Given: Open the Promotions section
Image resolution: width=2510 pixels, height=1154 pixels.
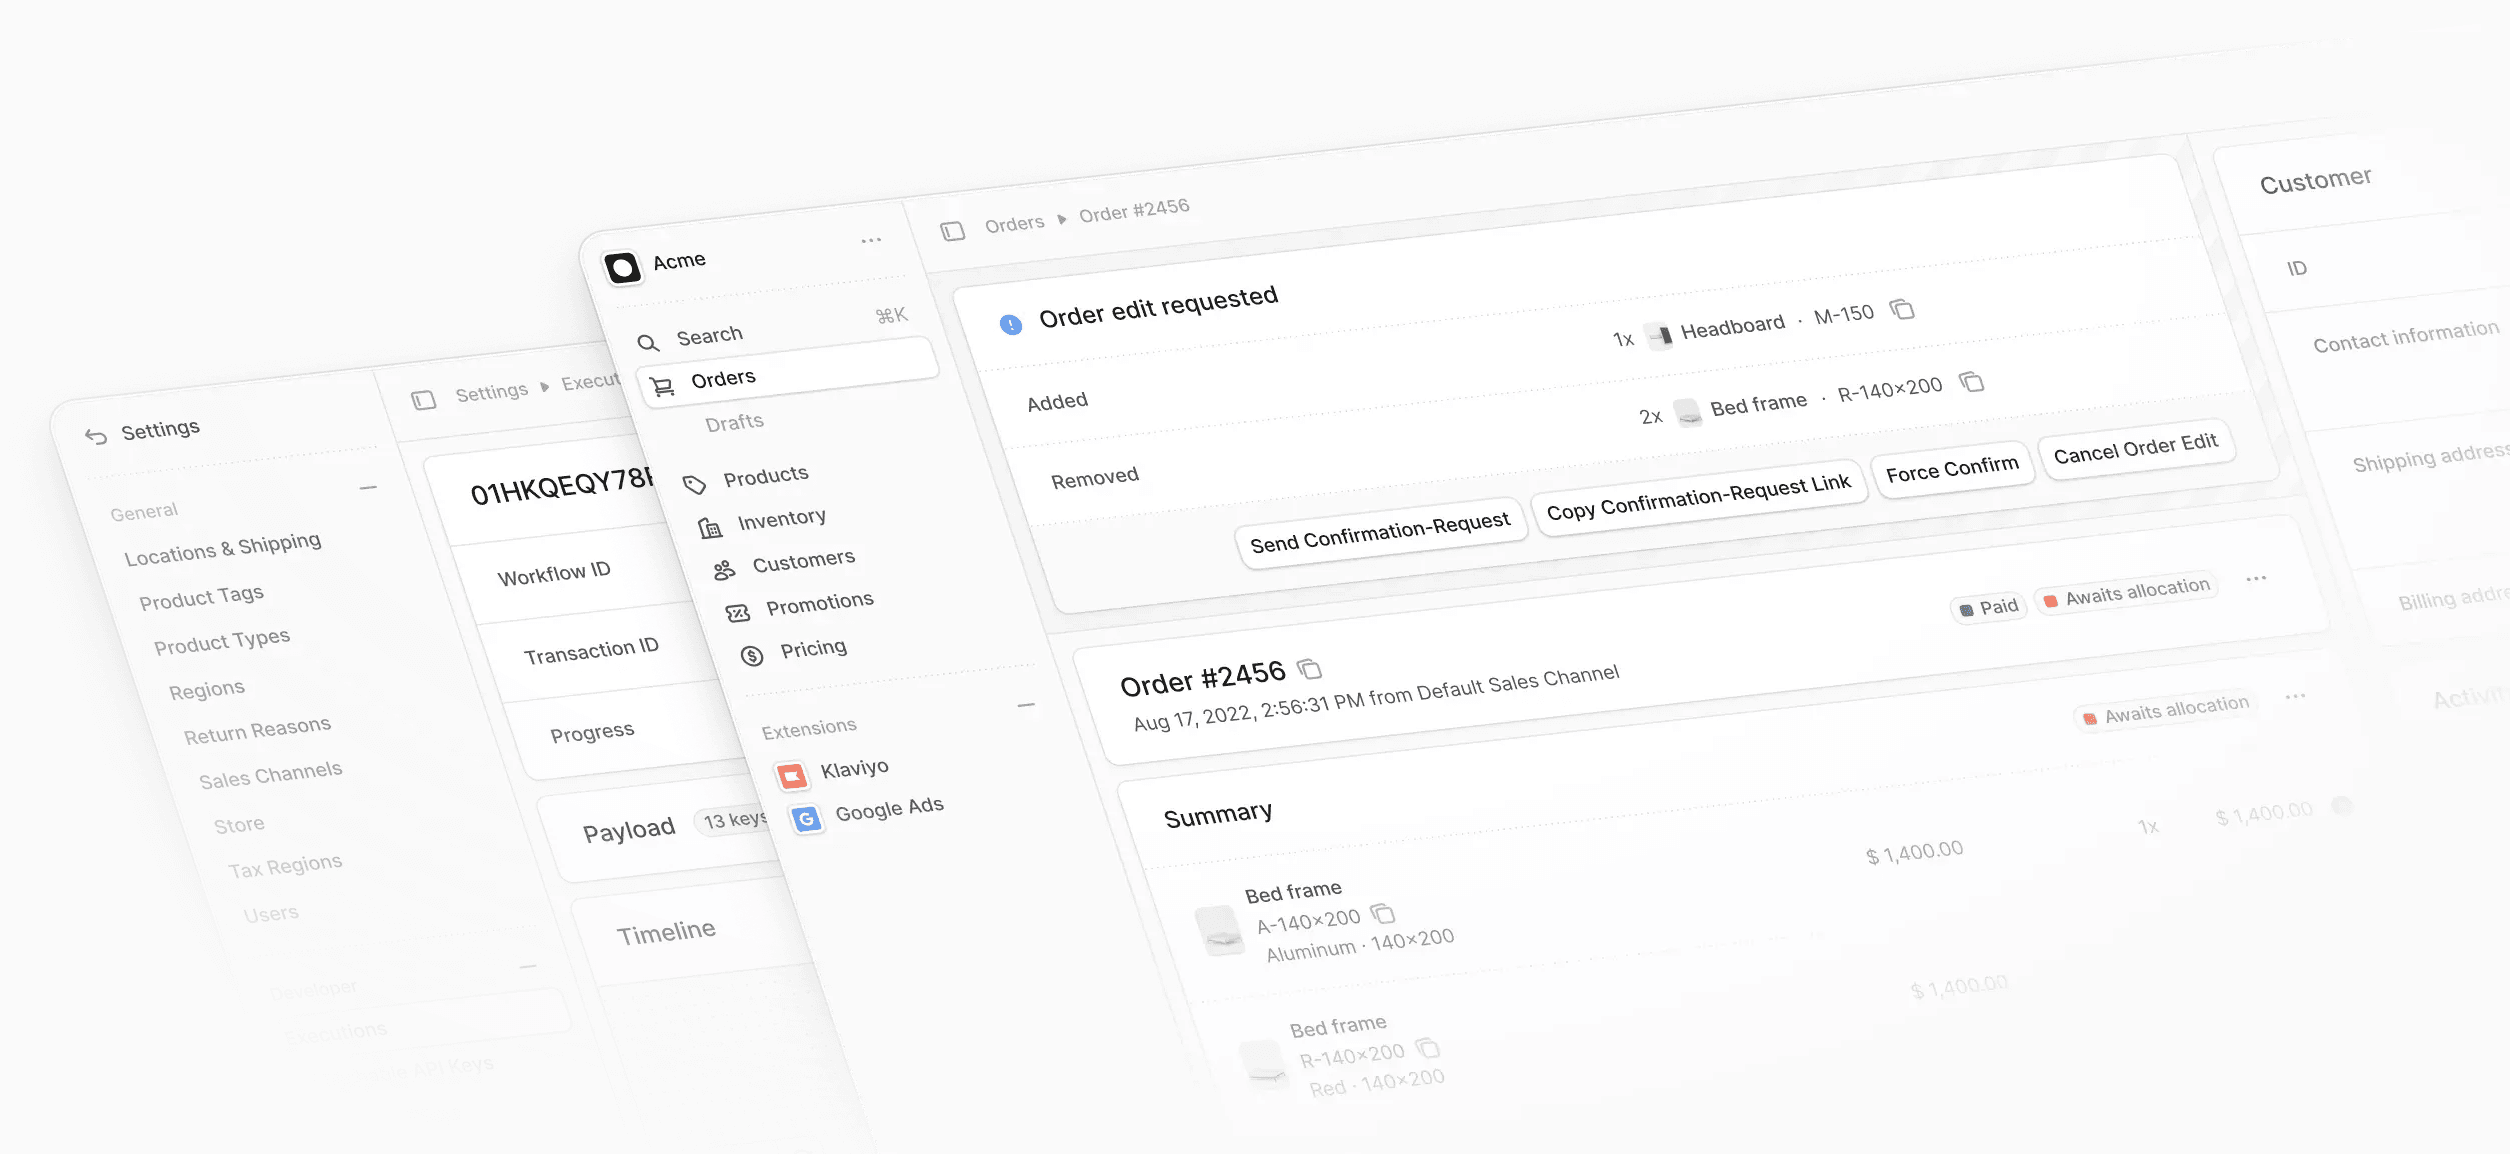Looking at the screenshot, I should (819, 604).
